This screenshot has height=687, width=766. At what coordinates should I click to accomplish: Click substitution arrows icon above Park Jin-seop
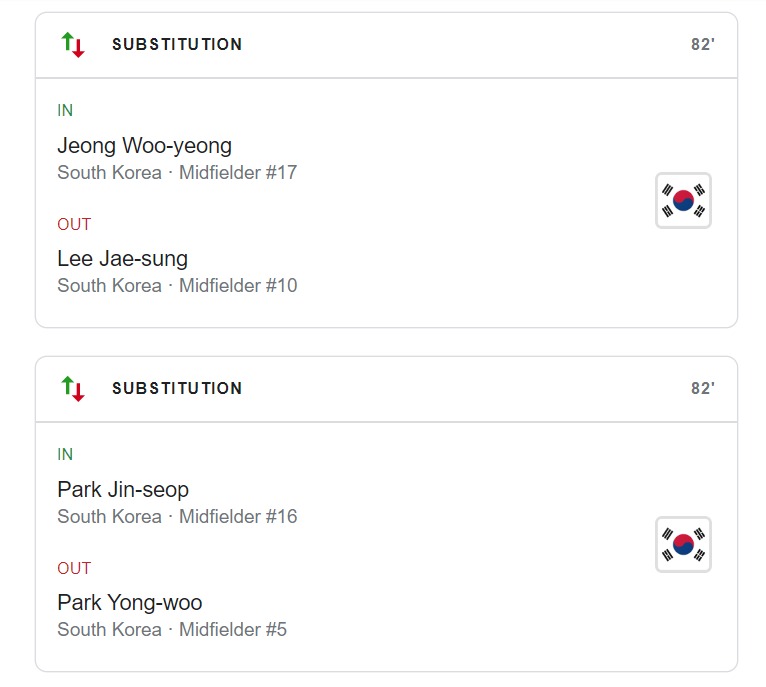point(72,389)
